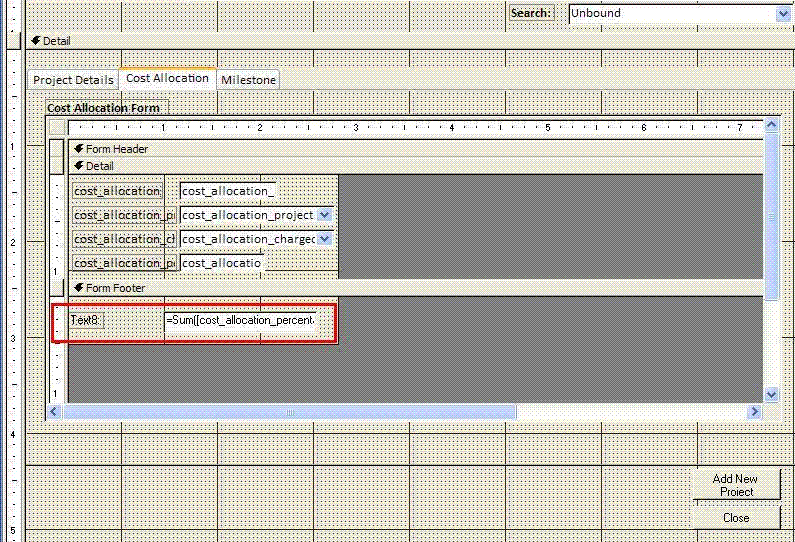Select the =Sum([cost_allocation_percent text box
The width and height of the screenshot is (795, 542).
(240, 320)
